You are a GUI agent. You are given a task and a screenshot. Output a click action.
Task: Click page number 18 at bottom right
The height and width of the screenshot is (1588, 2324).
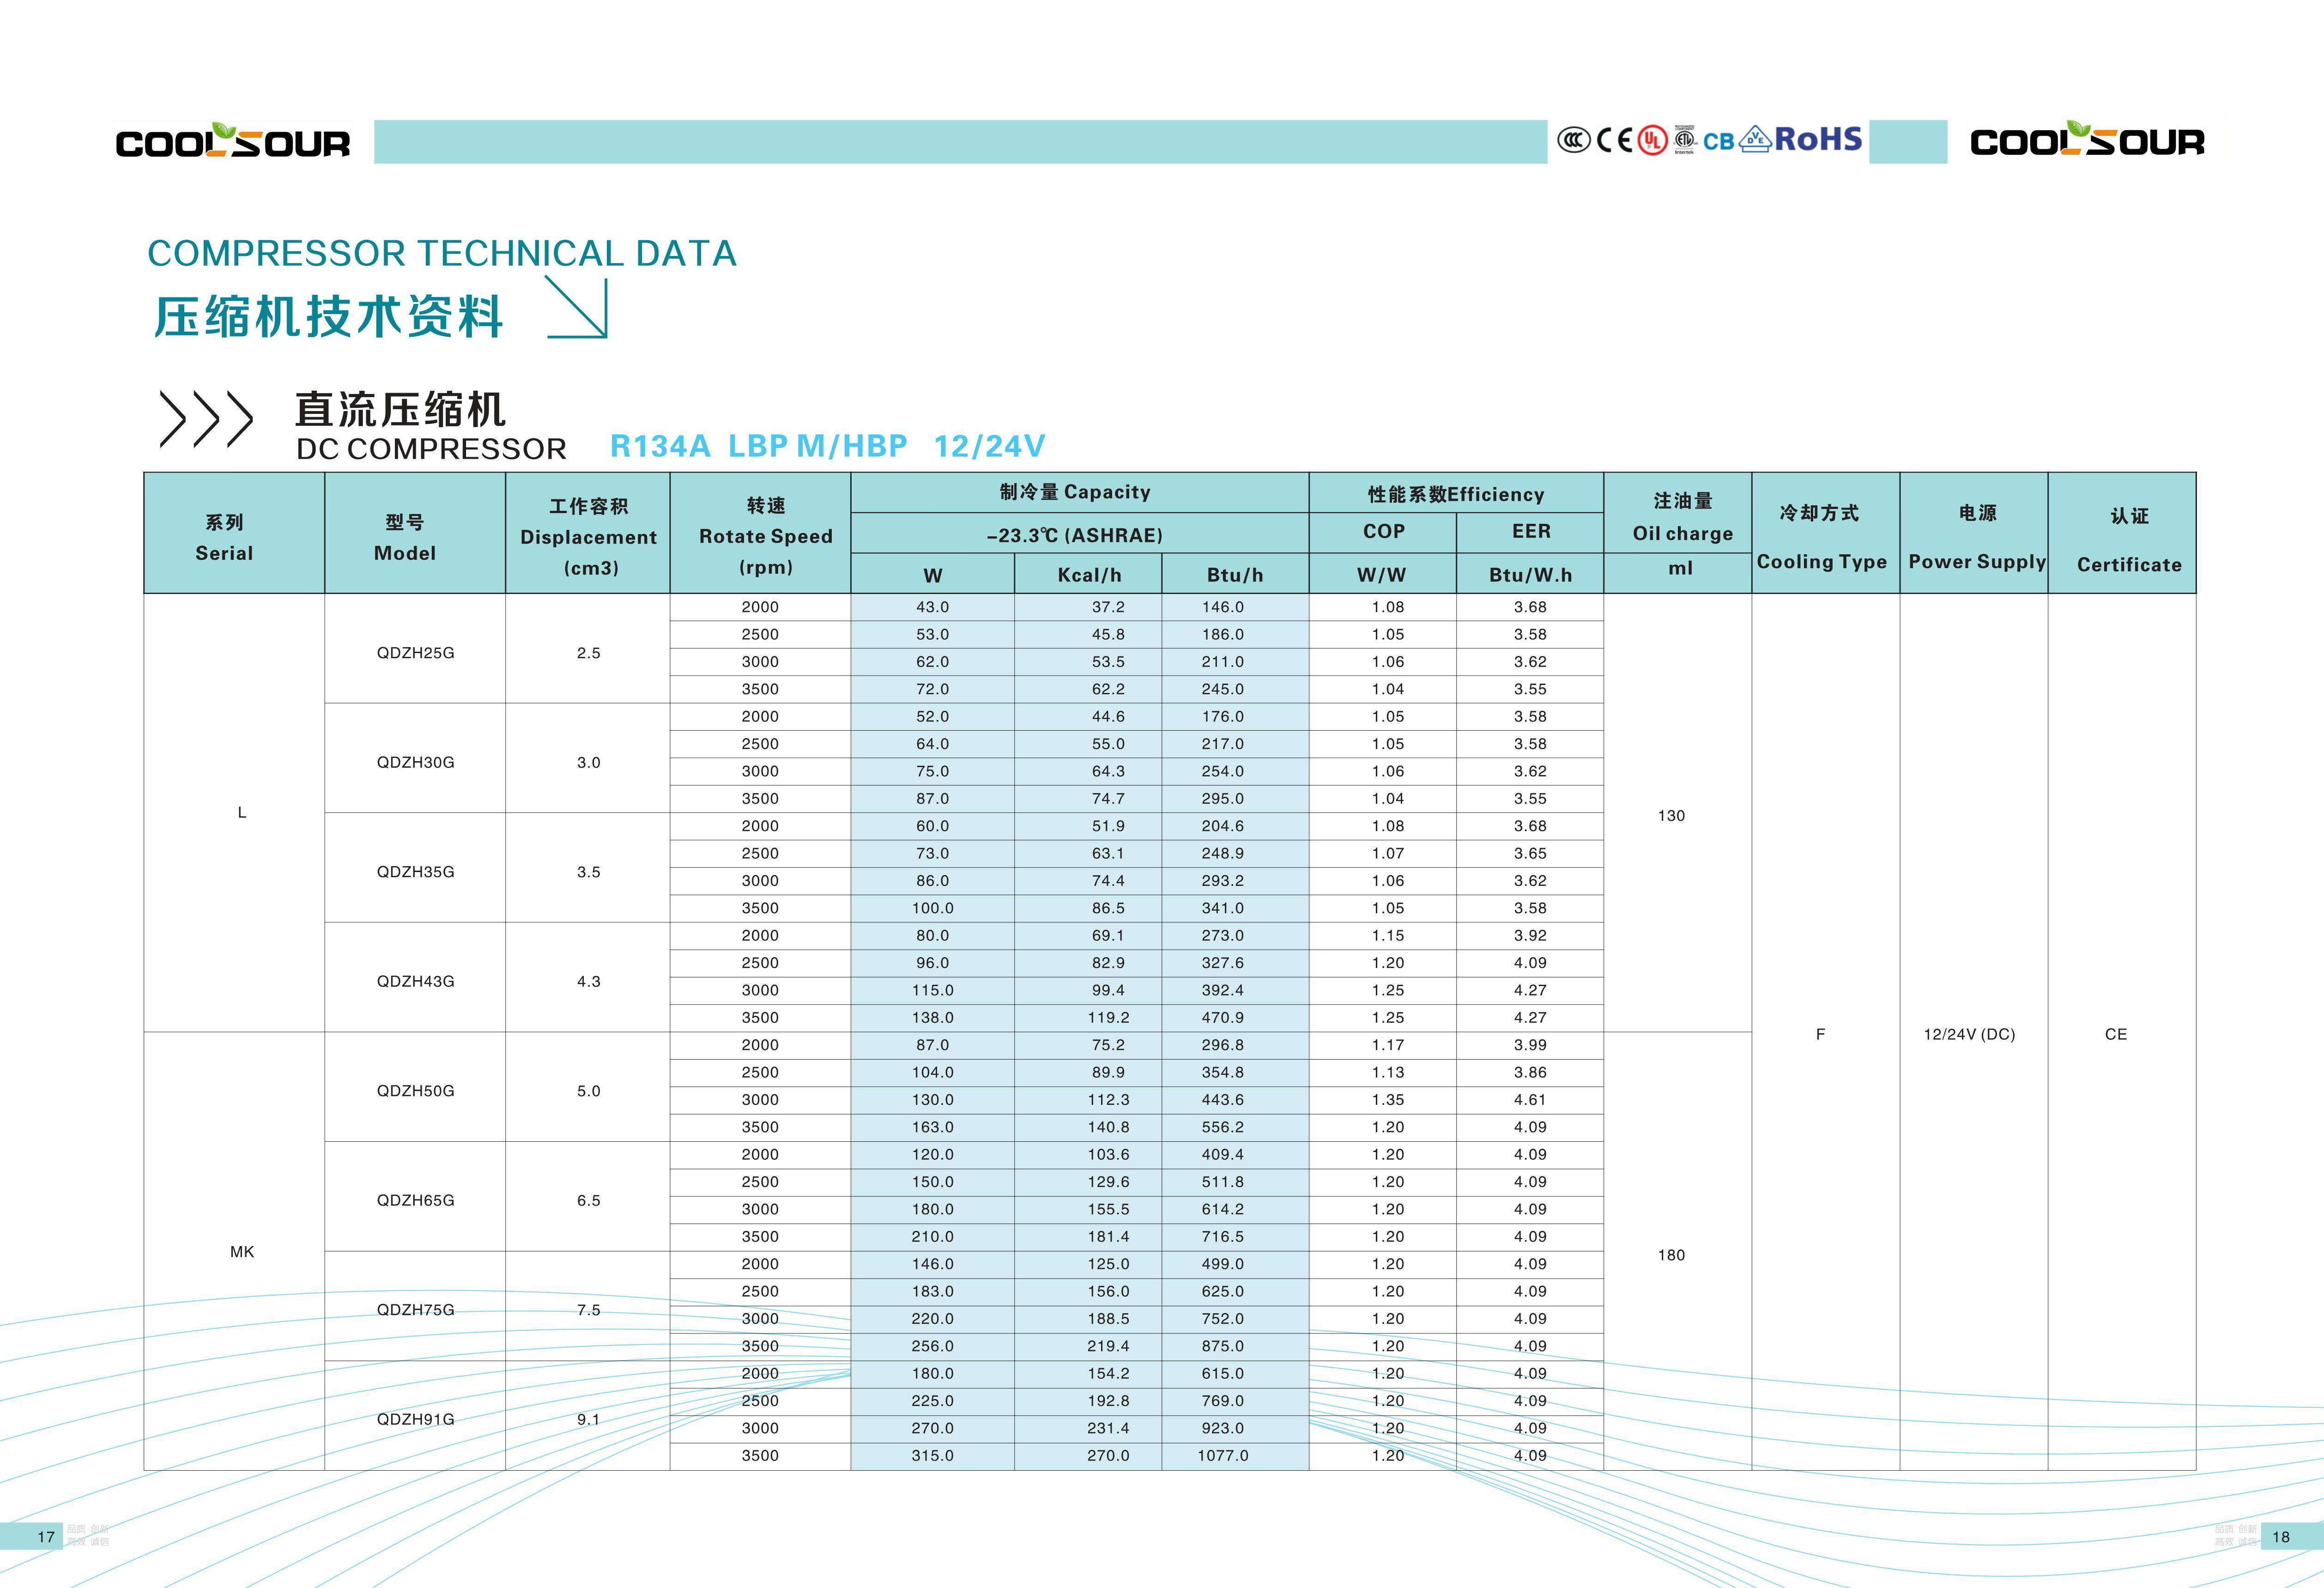(2280, 1537)
